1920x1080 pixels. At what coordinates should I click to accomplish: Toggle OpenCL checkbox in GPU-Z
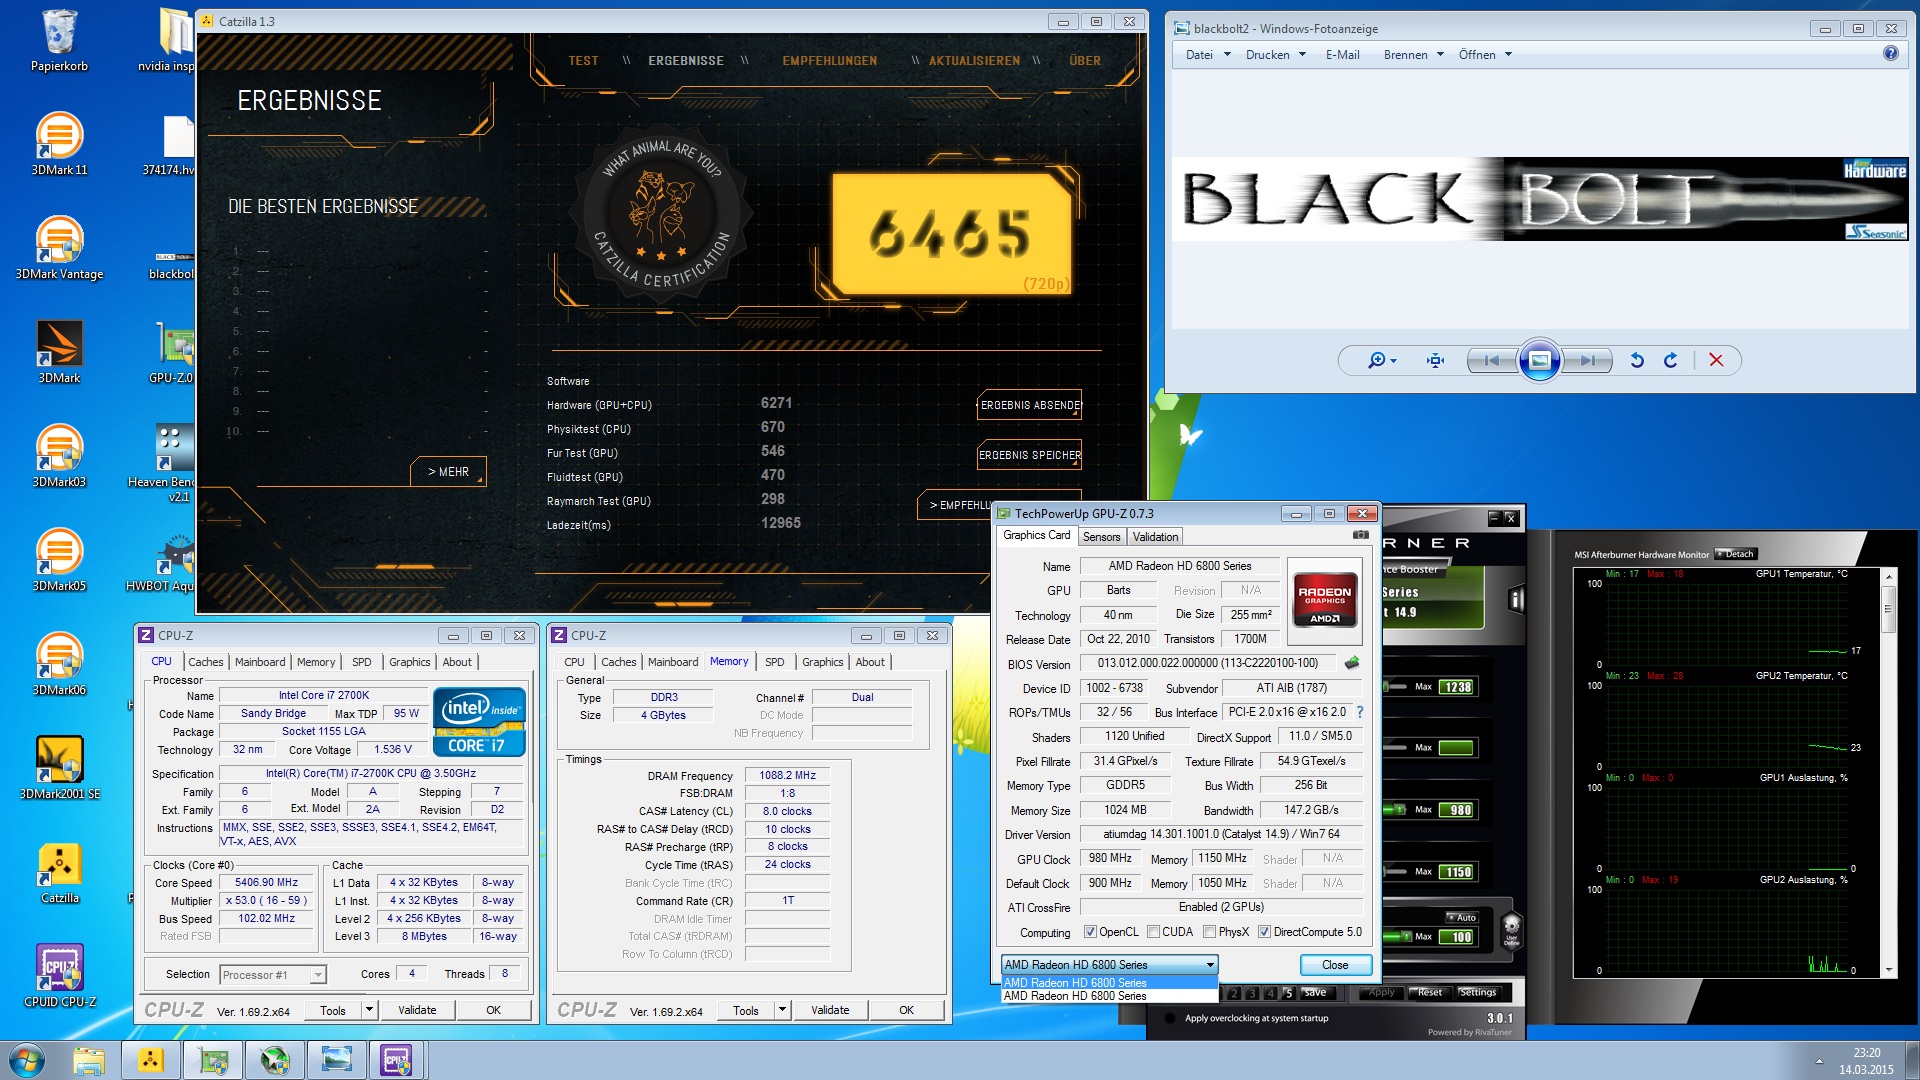(1090, 932)
